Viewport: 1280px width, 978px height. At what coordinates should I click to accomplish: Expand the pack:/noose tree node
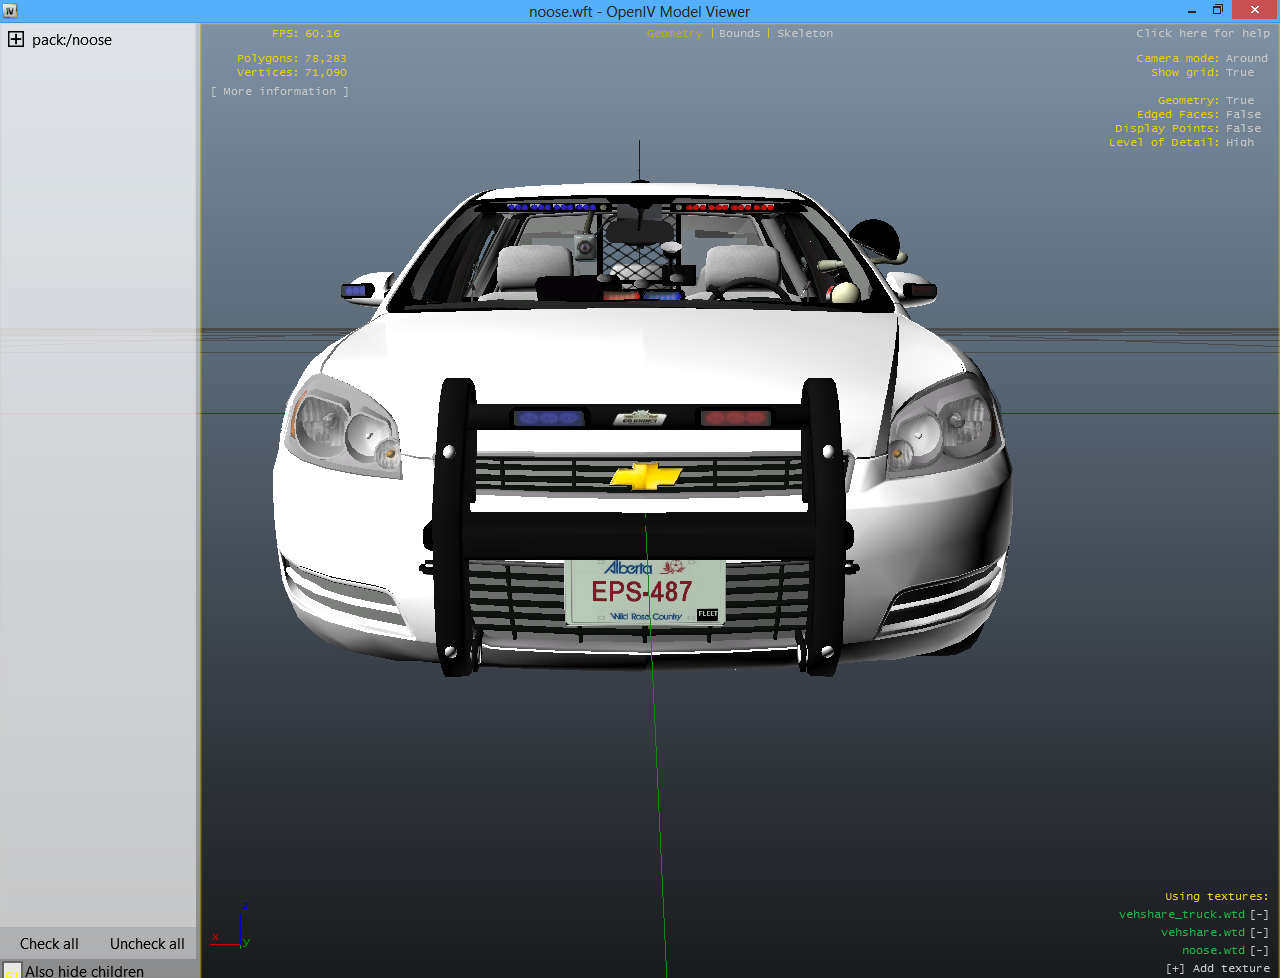(16, 40)
